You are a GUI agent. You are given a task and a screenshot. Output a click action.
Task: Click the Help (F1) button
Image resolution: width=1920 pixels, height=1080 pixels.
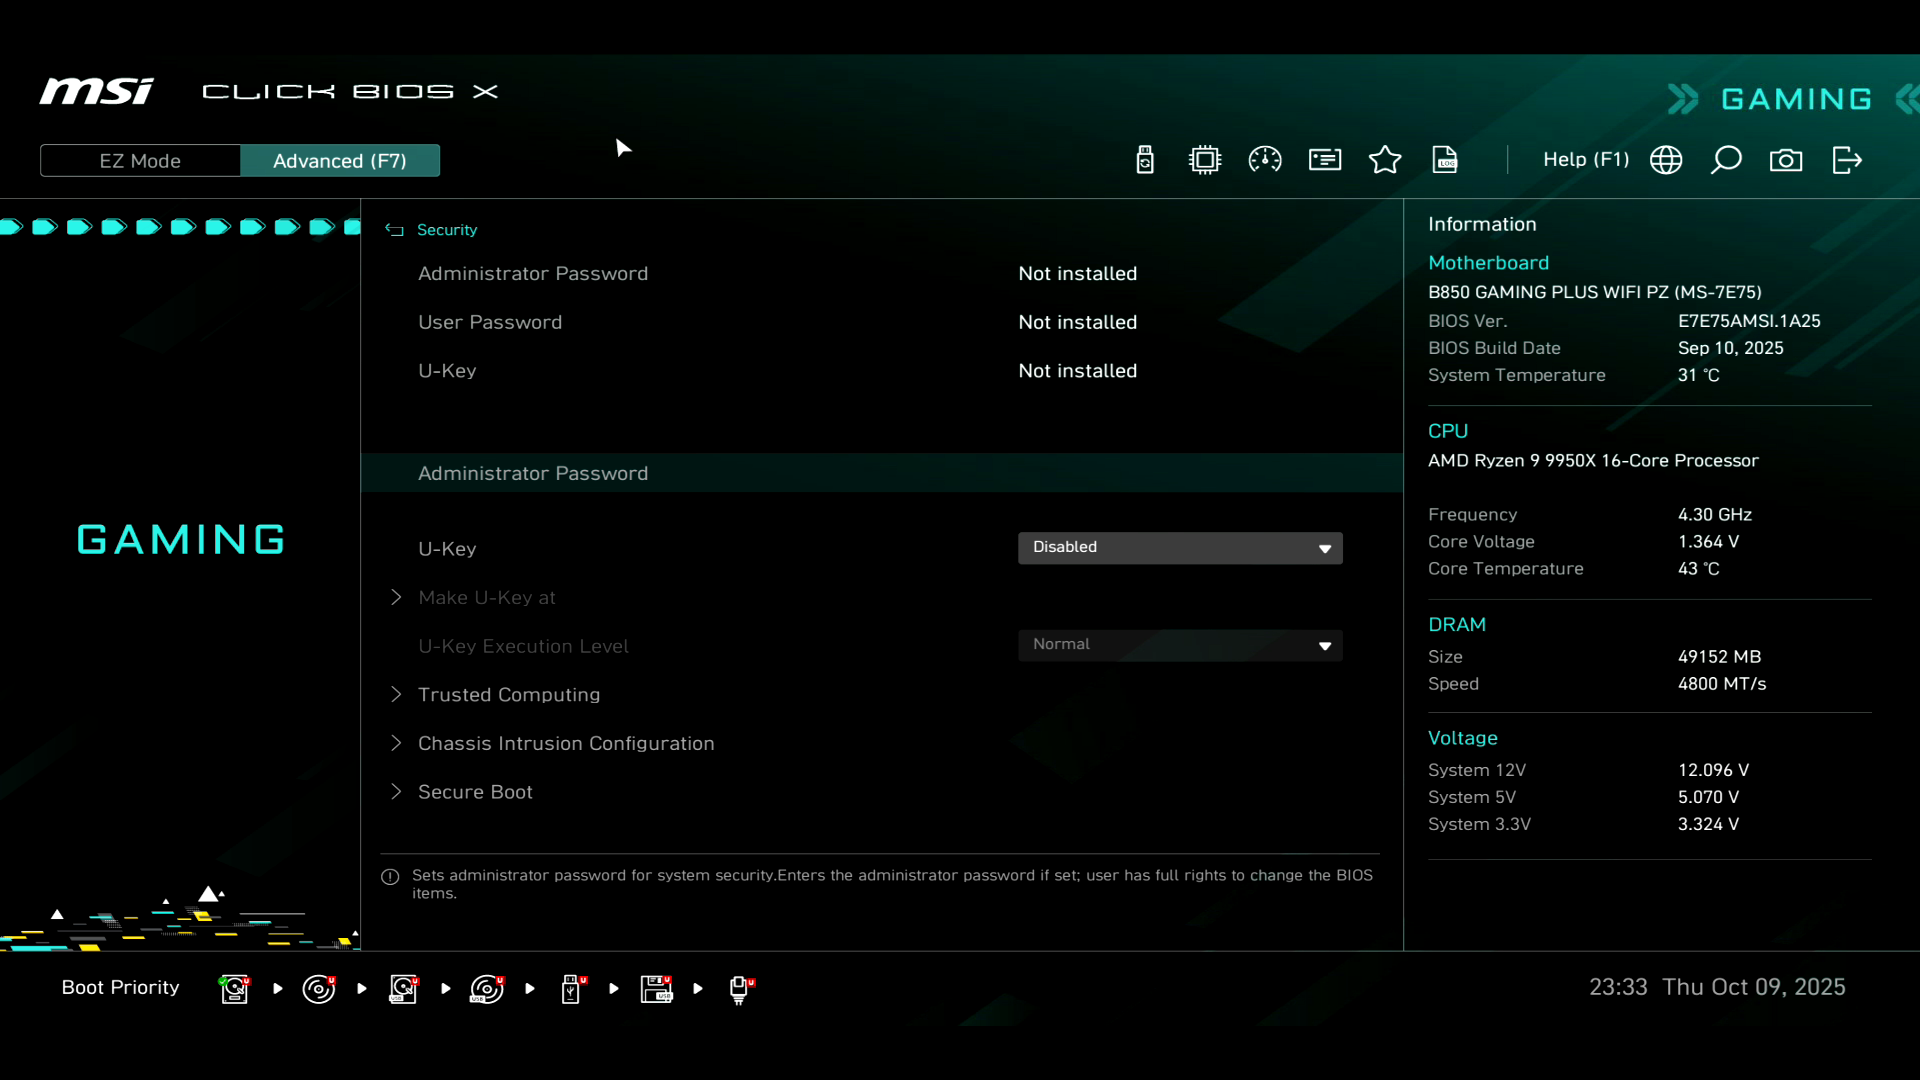(x=1585, y=160)
